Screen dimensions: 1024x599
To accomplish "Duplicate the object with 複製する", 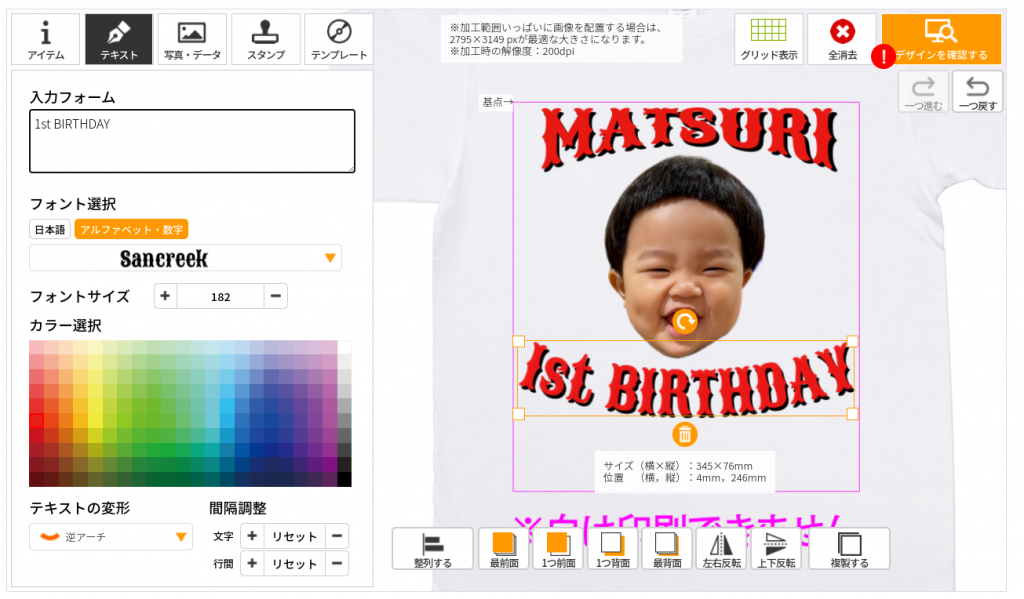I will coord(849,549).
